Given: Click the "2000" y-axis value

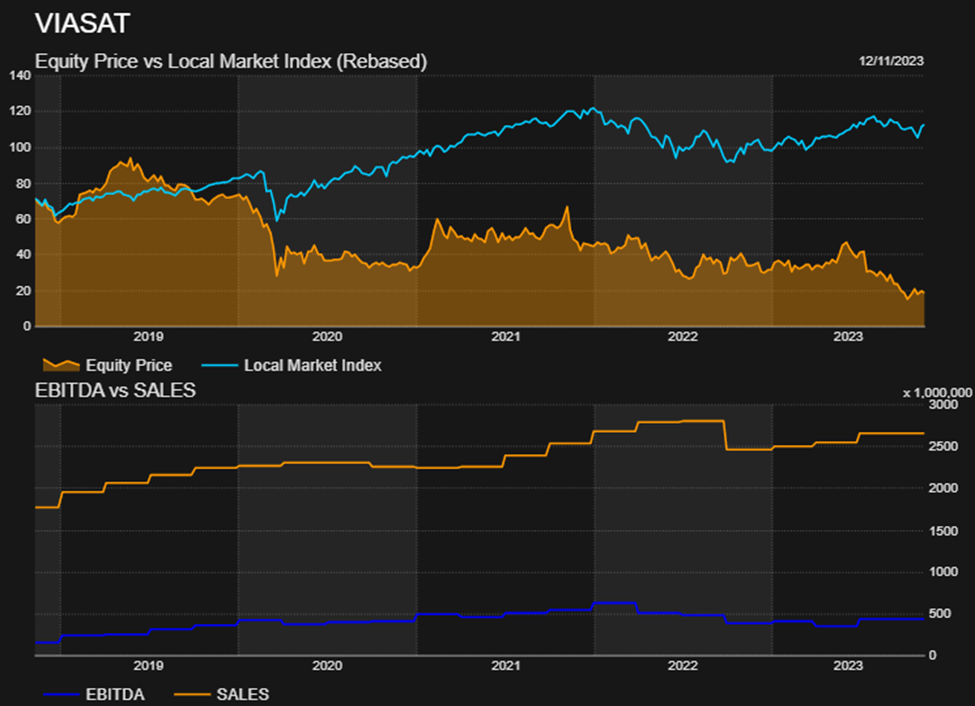Looking at the screenshot, I should pos(943,488).
